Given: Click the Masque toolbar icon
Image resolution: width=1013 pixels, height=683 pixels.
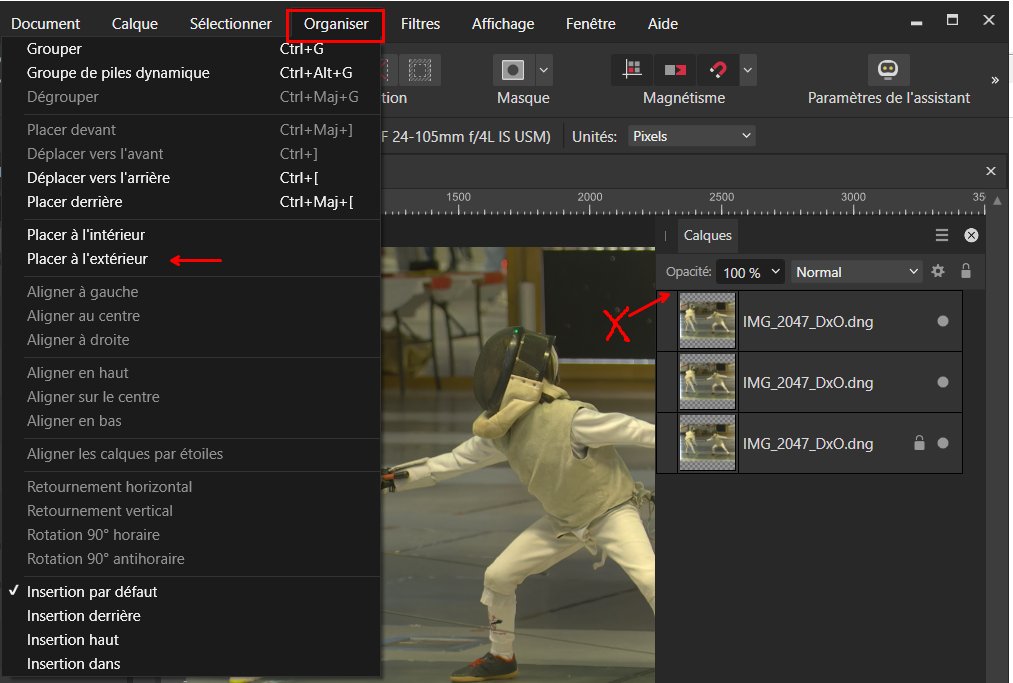Looking at the screenshot, I should tap(513, 70).
